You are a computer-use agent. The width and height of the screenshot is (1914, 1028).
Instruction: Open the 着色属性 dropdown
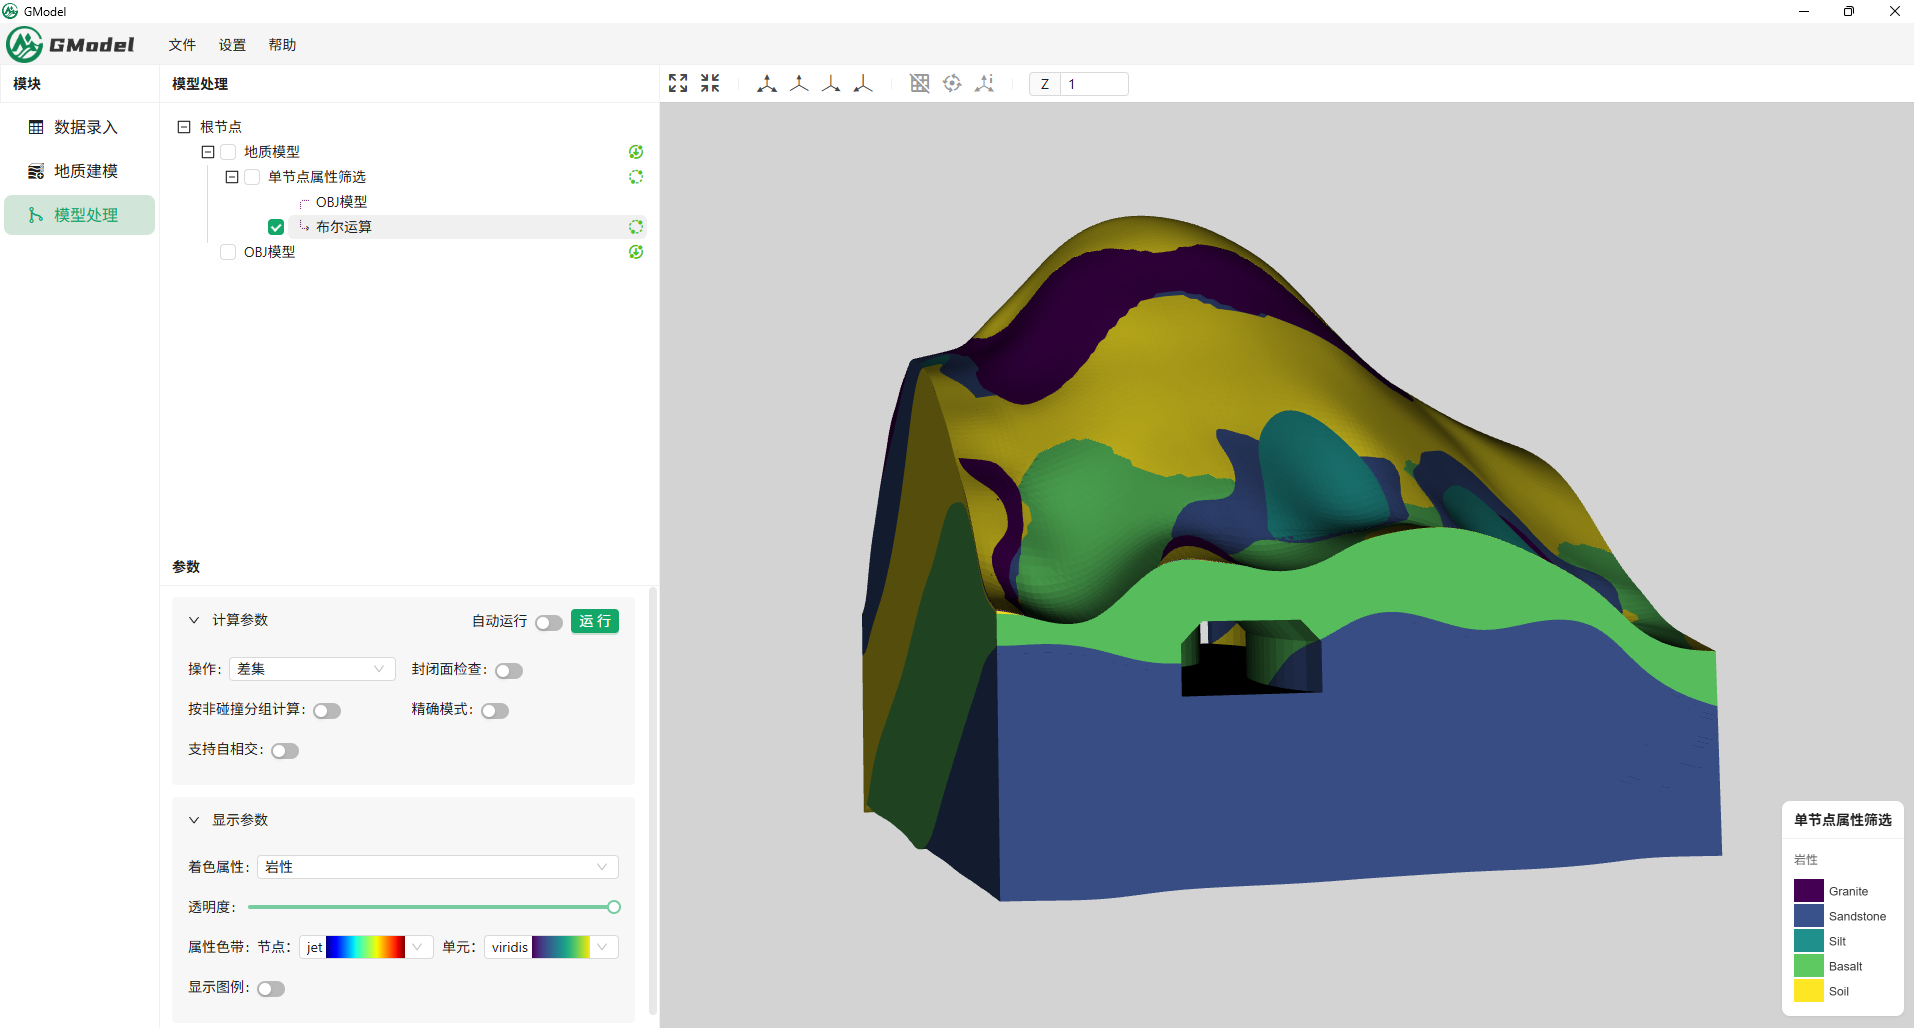[x=437, y=867]
